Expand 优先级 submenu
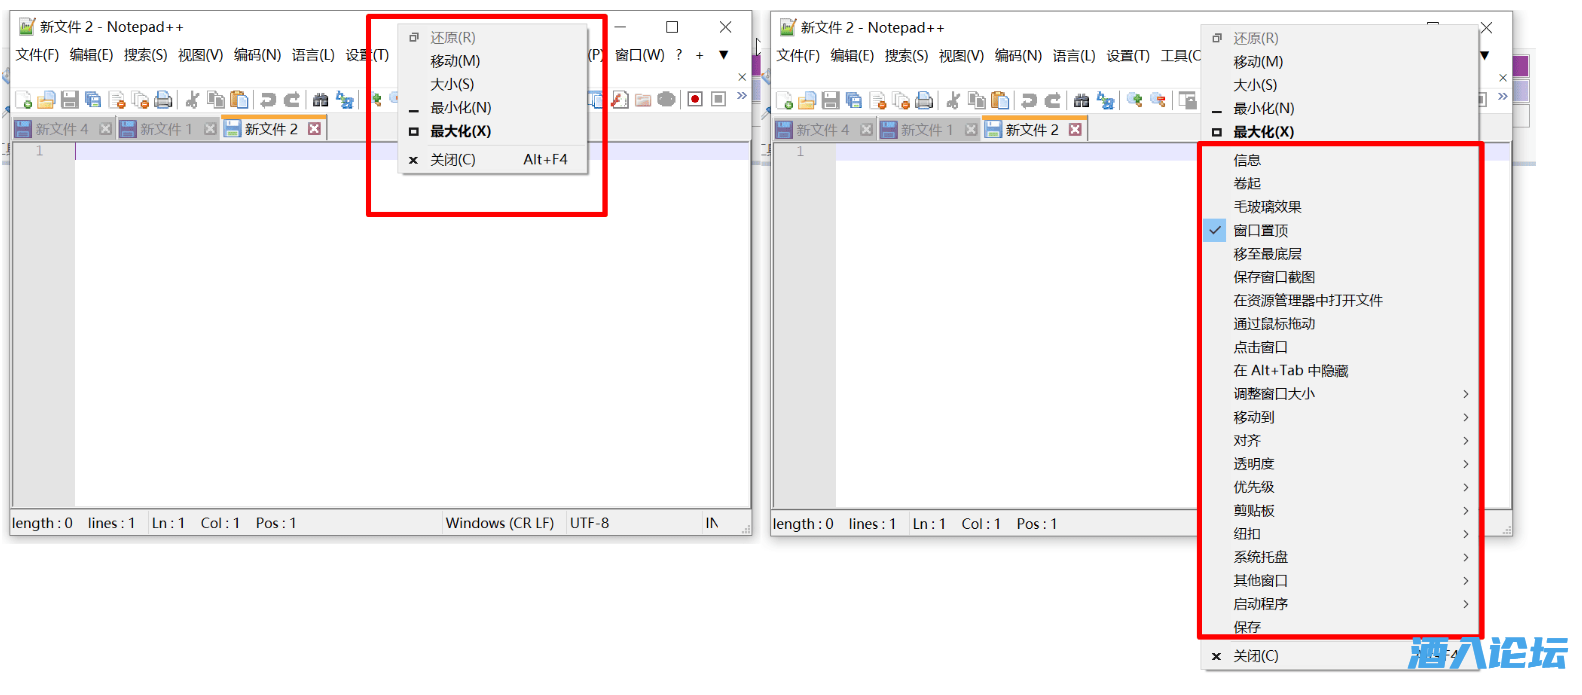This screenshot has height=695, width=1582. click(1340, 488)
